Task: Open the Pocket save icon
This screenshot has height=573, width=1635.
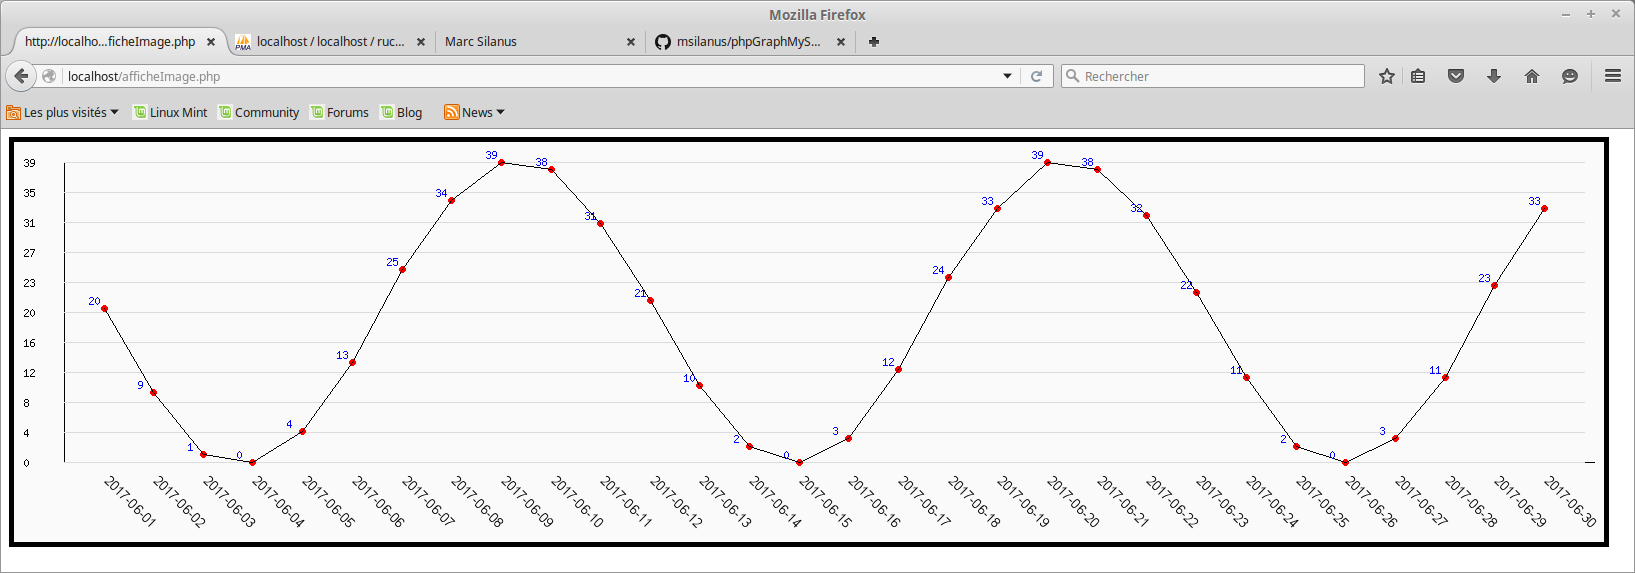Action: [1456, 76]
